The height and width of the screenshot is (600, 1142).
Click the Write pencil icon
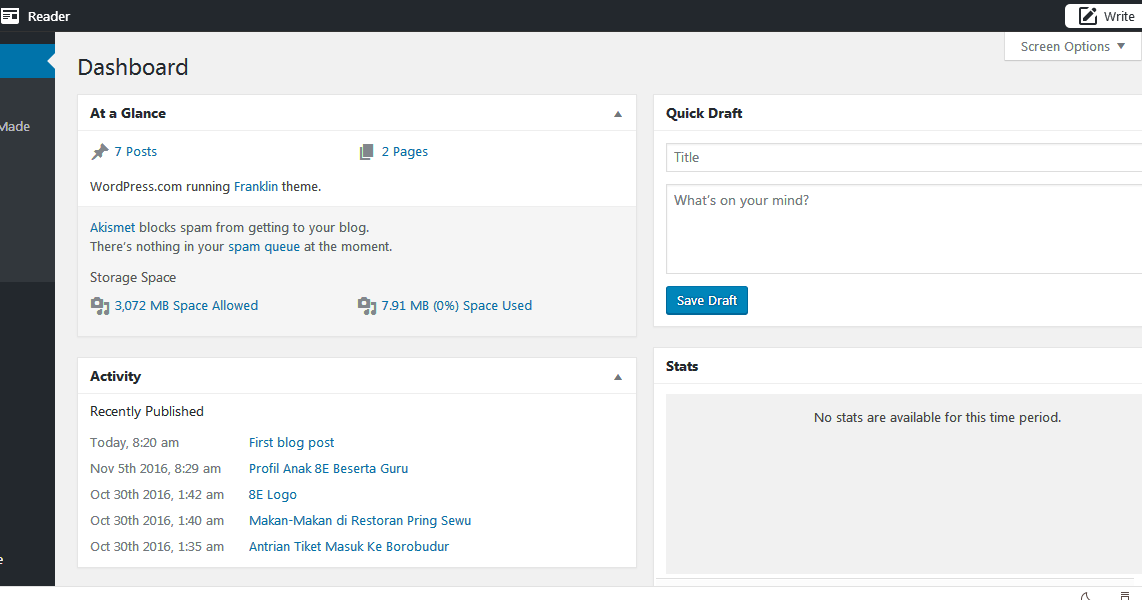tap(1088, 15)
